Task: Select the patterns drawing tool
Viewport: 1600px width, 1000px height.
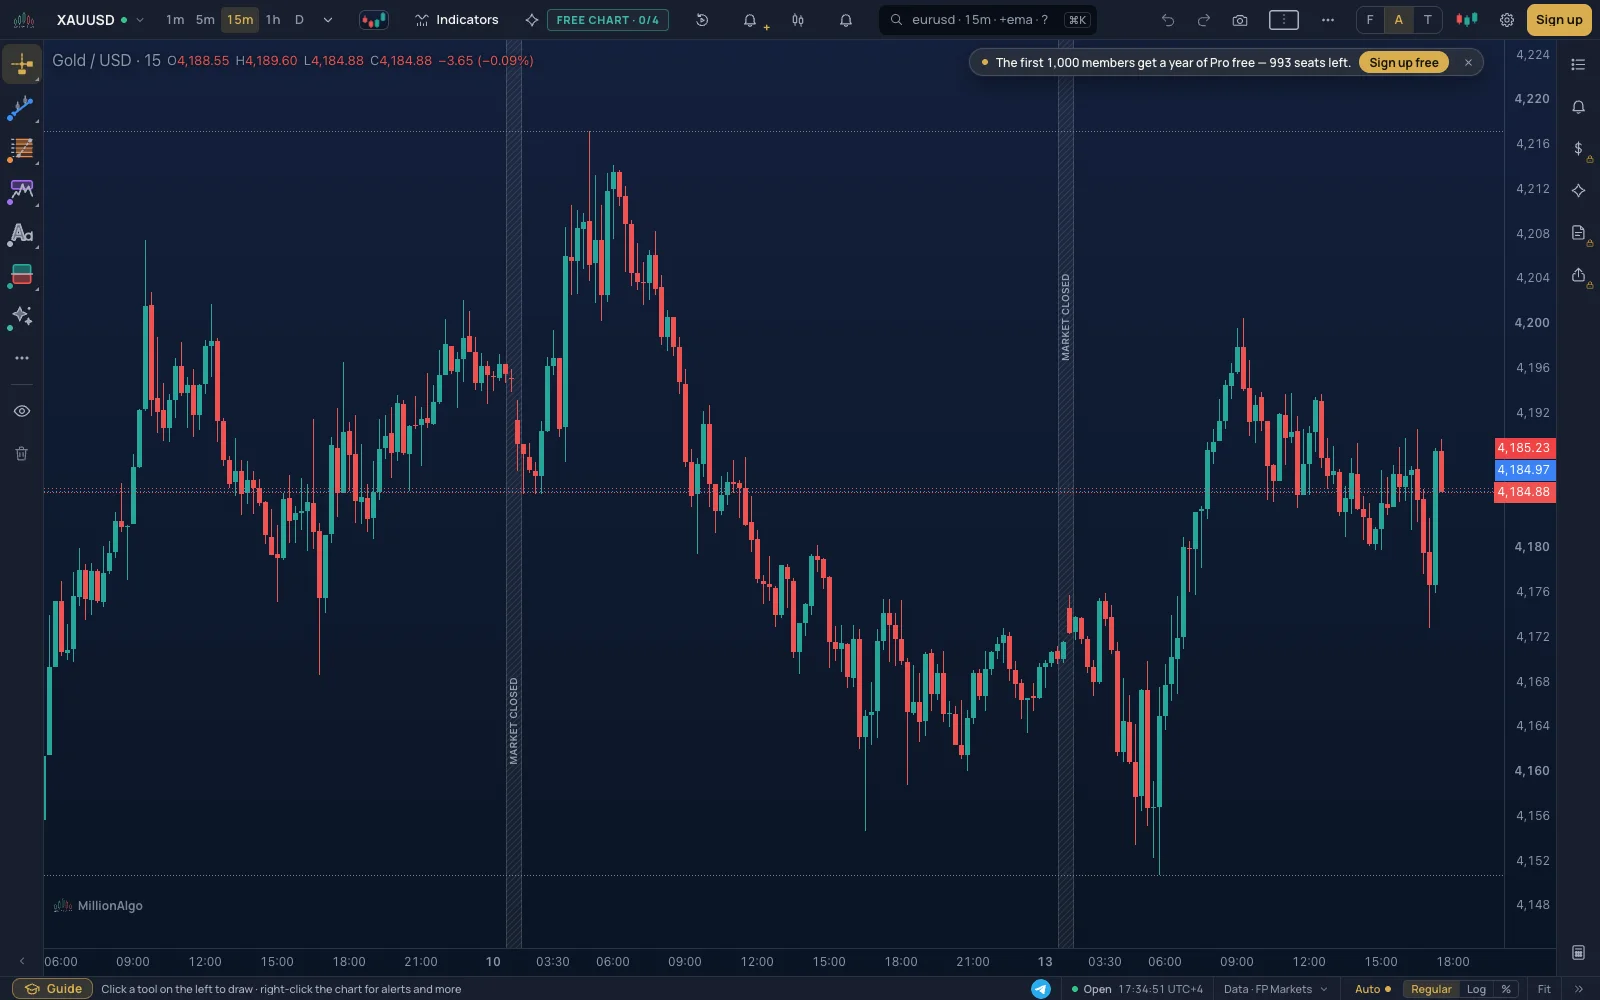Action: (21, 191)
